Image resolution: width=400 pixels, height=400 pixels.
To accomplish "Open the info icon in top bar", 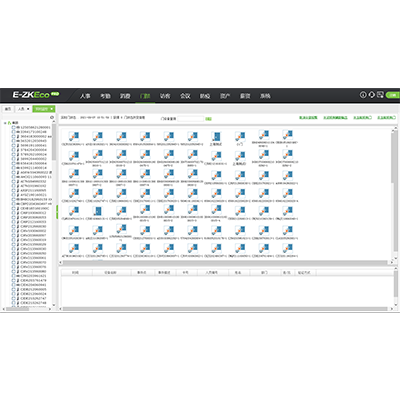I will 363,95.
